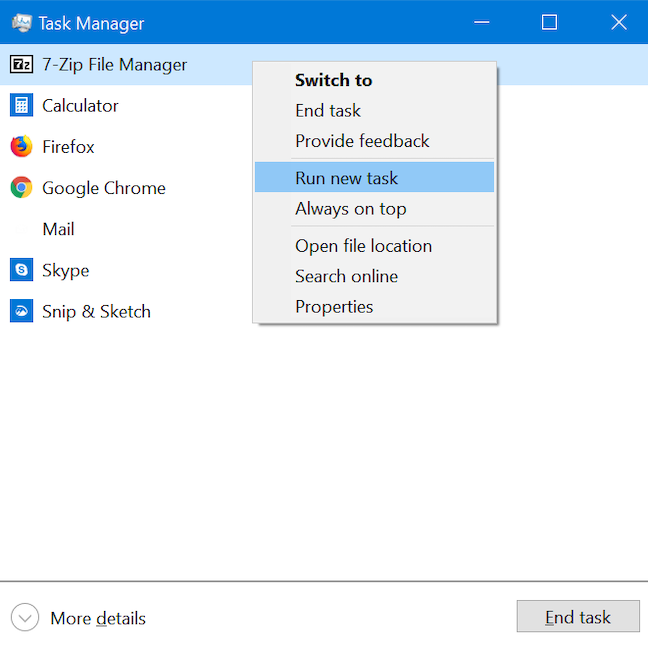Select Provide feedback menu entry
The width and height of the screenshot is (648, 648).
(374, 141)
